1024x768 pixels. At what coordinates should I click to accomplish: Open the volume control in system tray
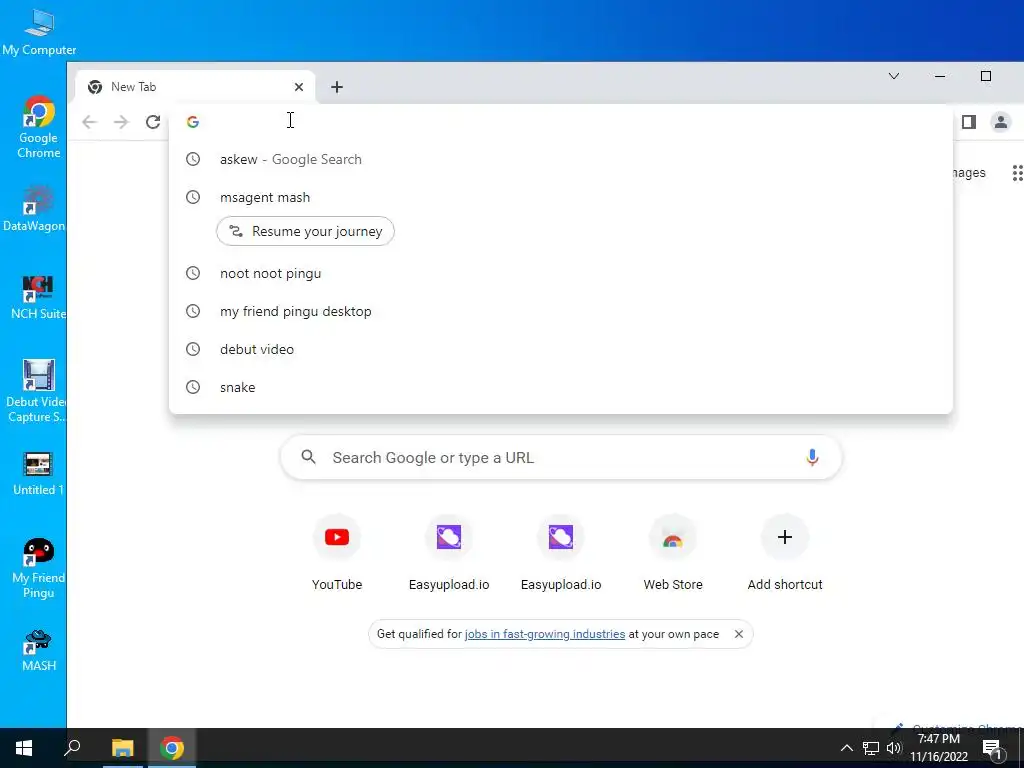894,748
